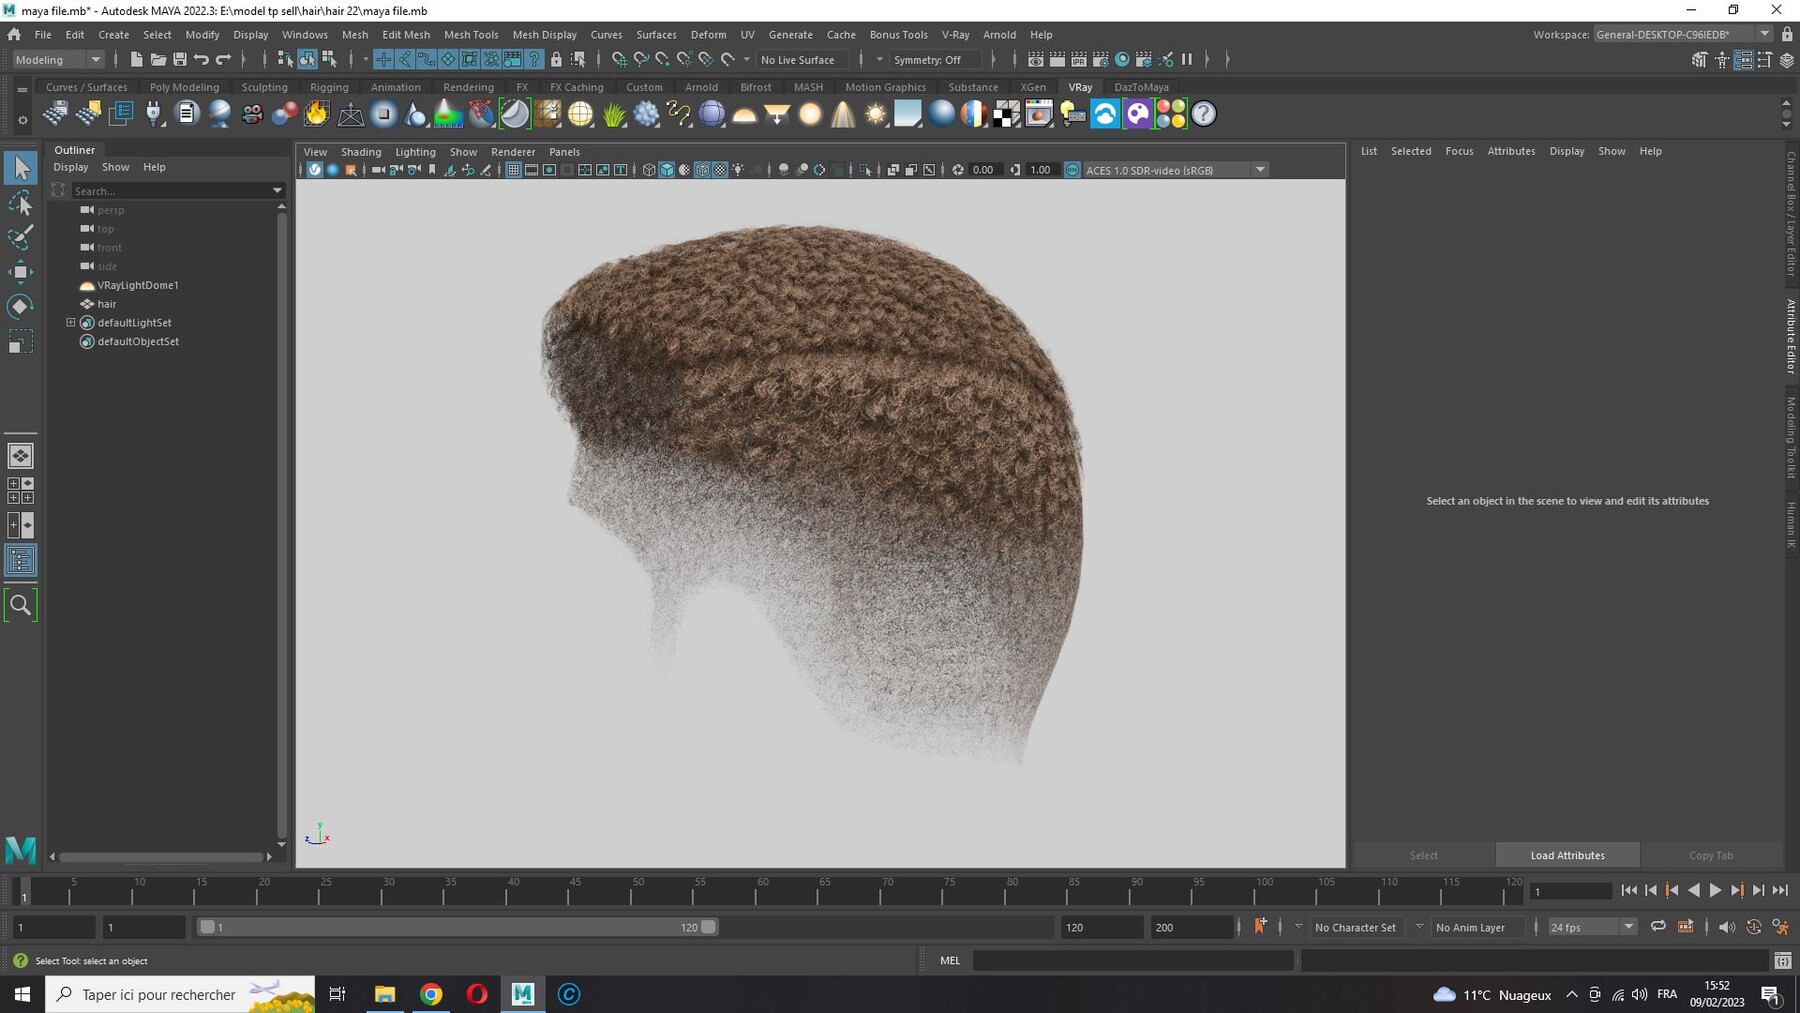Click the time range slider bar
Screen dimensions: 1800x1013
[x=456, y=927]
